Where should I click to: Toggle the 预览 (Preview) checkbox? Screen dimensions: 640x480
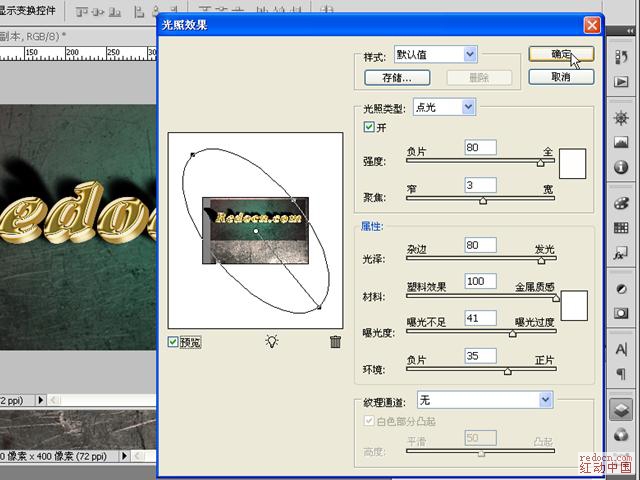point(174,342)
